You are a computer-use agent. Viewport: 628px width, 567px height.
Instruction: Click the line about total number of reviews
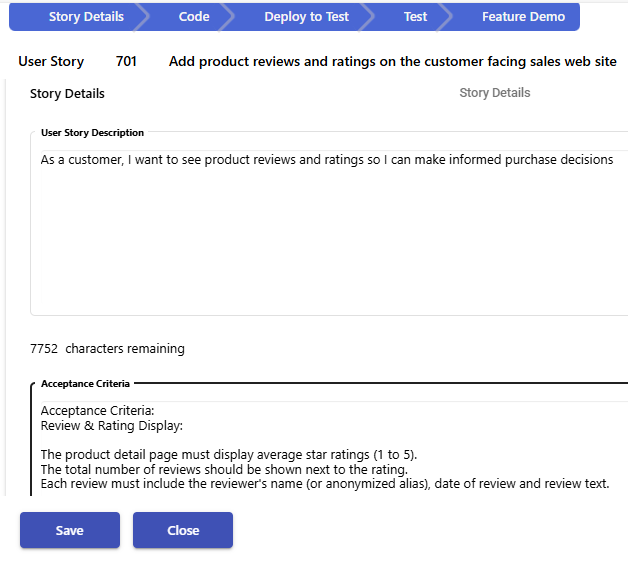pyautogui.click(x=224, y=469)
